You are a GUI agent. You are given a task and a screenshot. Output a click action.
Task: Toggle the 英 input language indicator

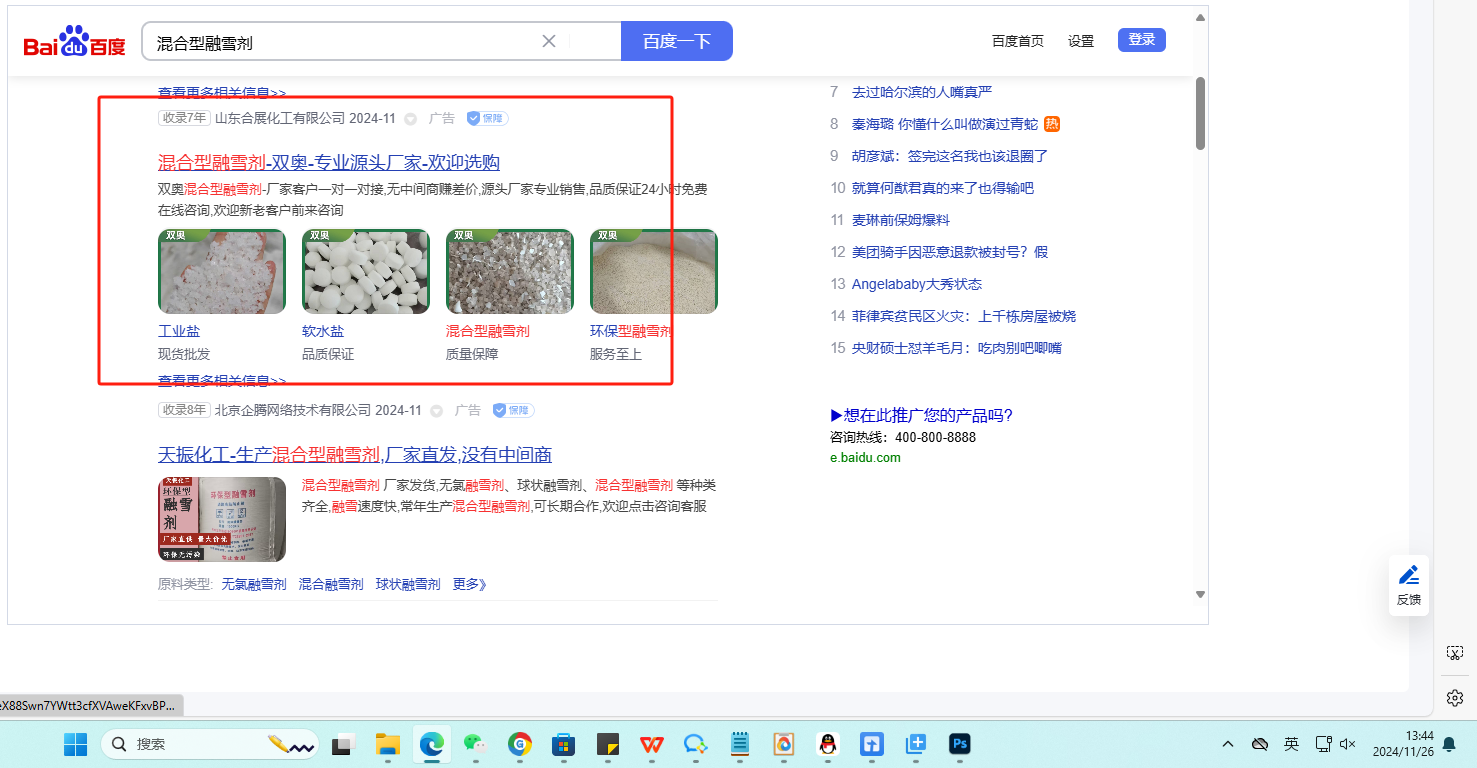[x=1291, y=744]
